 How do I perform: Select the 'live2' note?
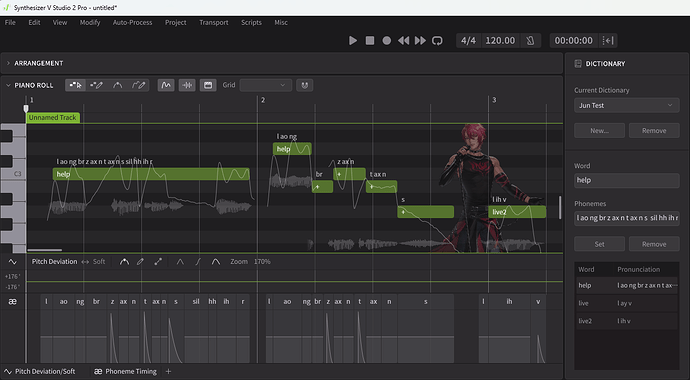pyautogui.click(x=517, y=212)
